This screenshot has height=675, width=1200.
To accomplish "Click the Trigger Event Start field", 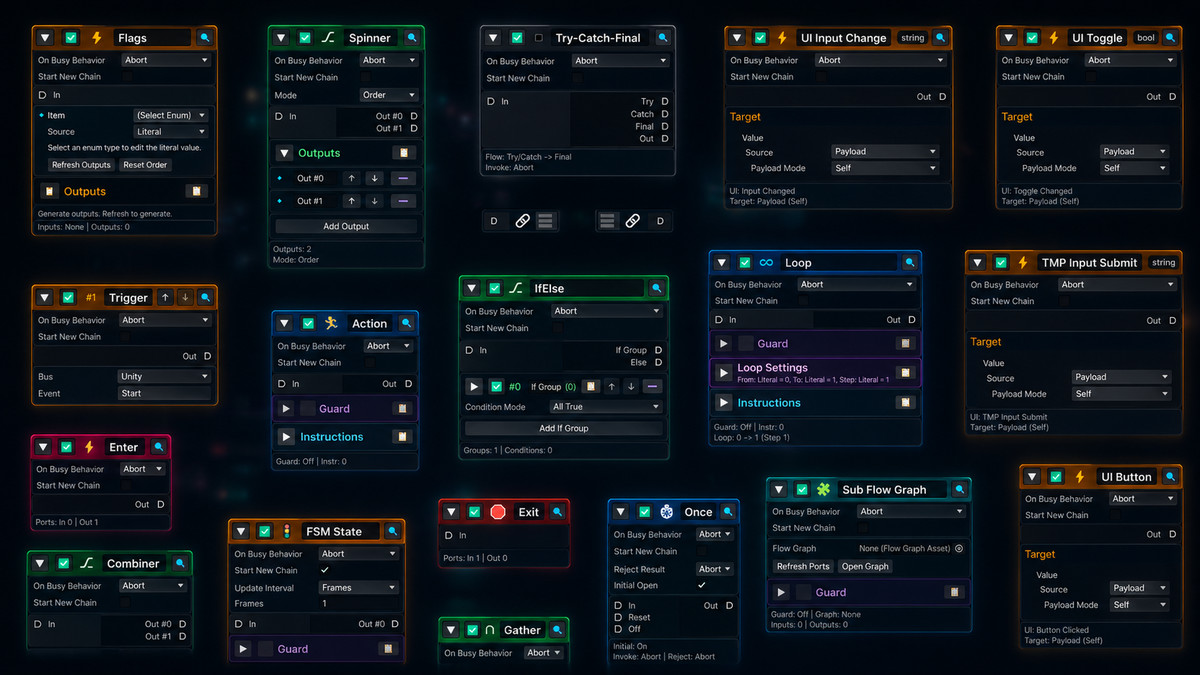I will tap(164, 394).
